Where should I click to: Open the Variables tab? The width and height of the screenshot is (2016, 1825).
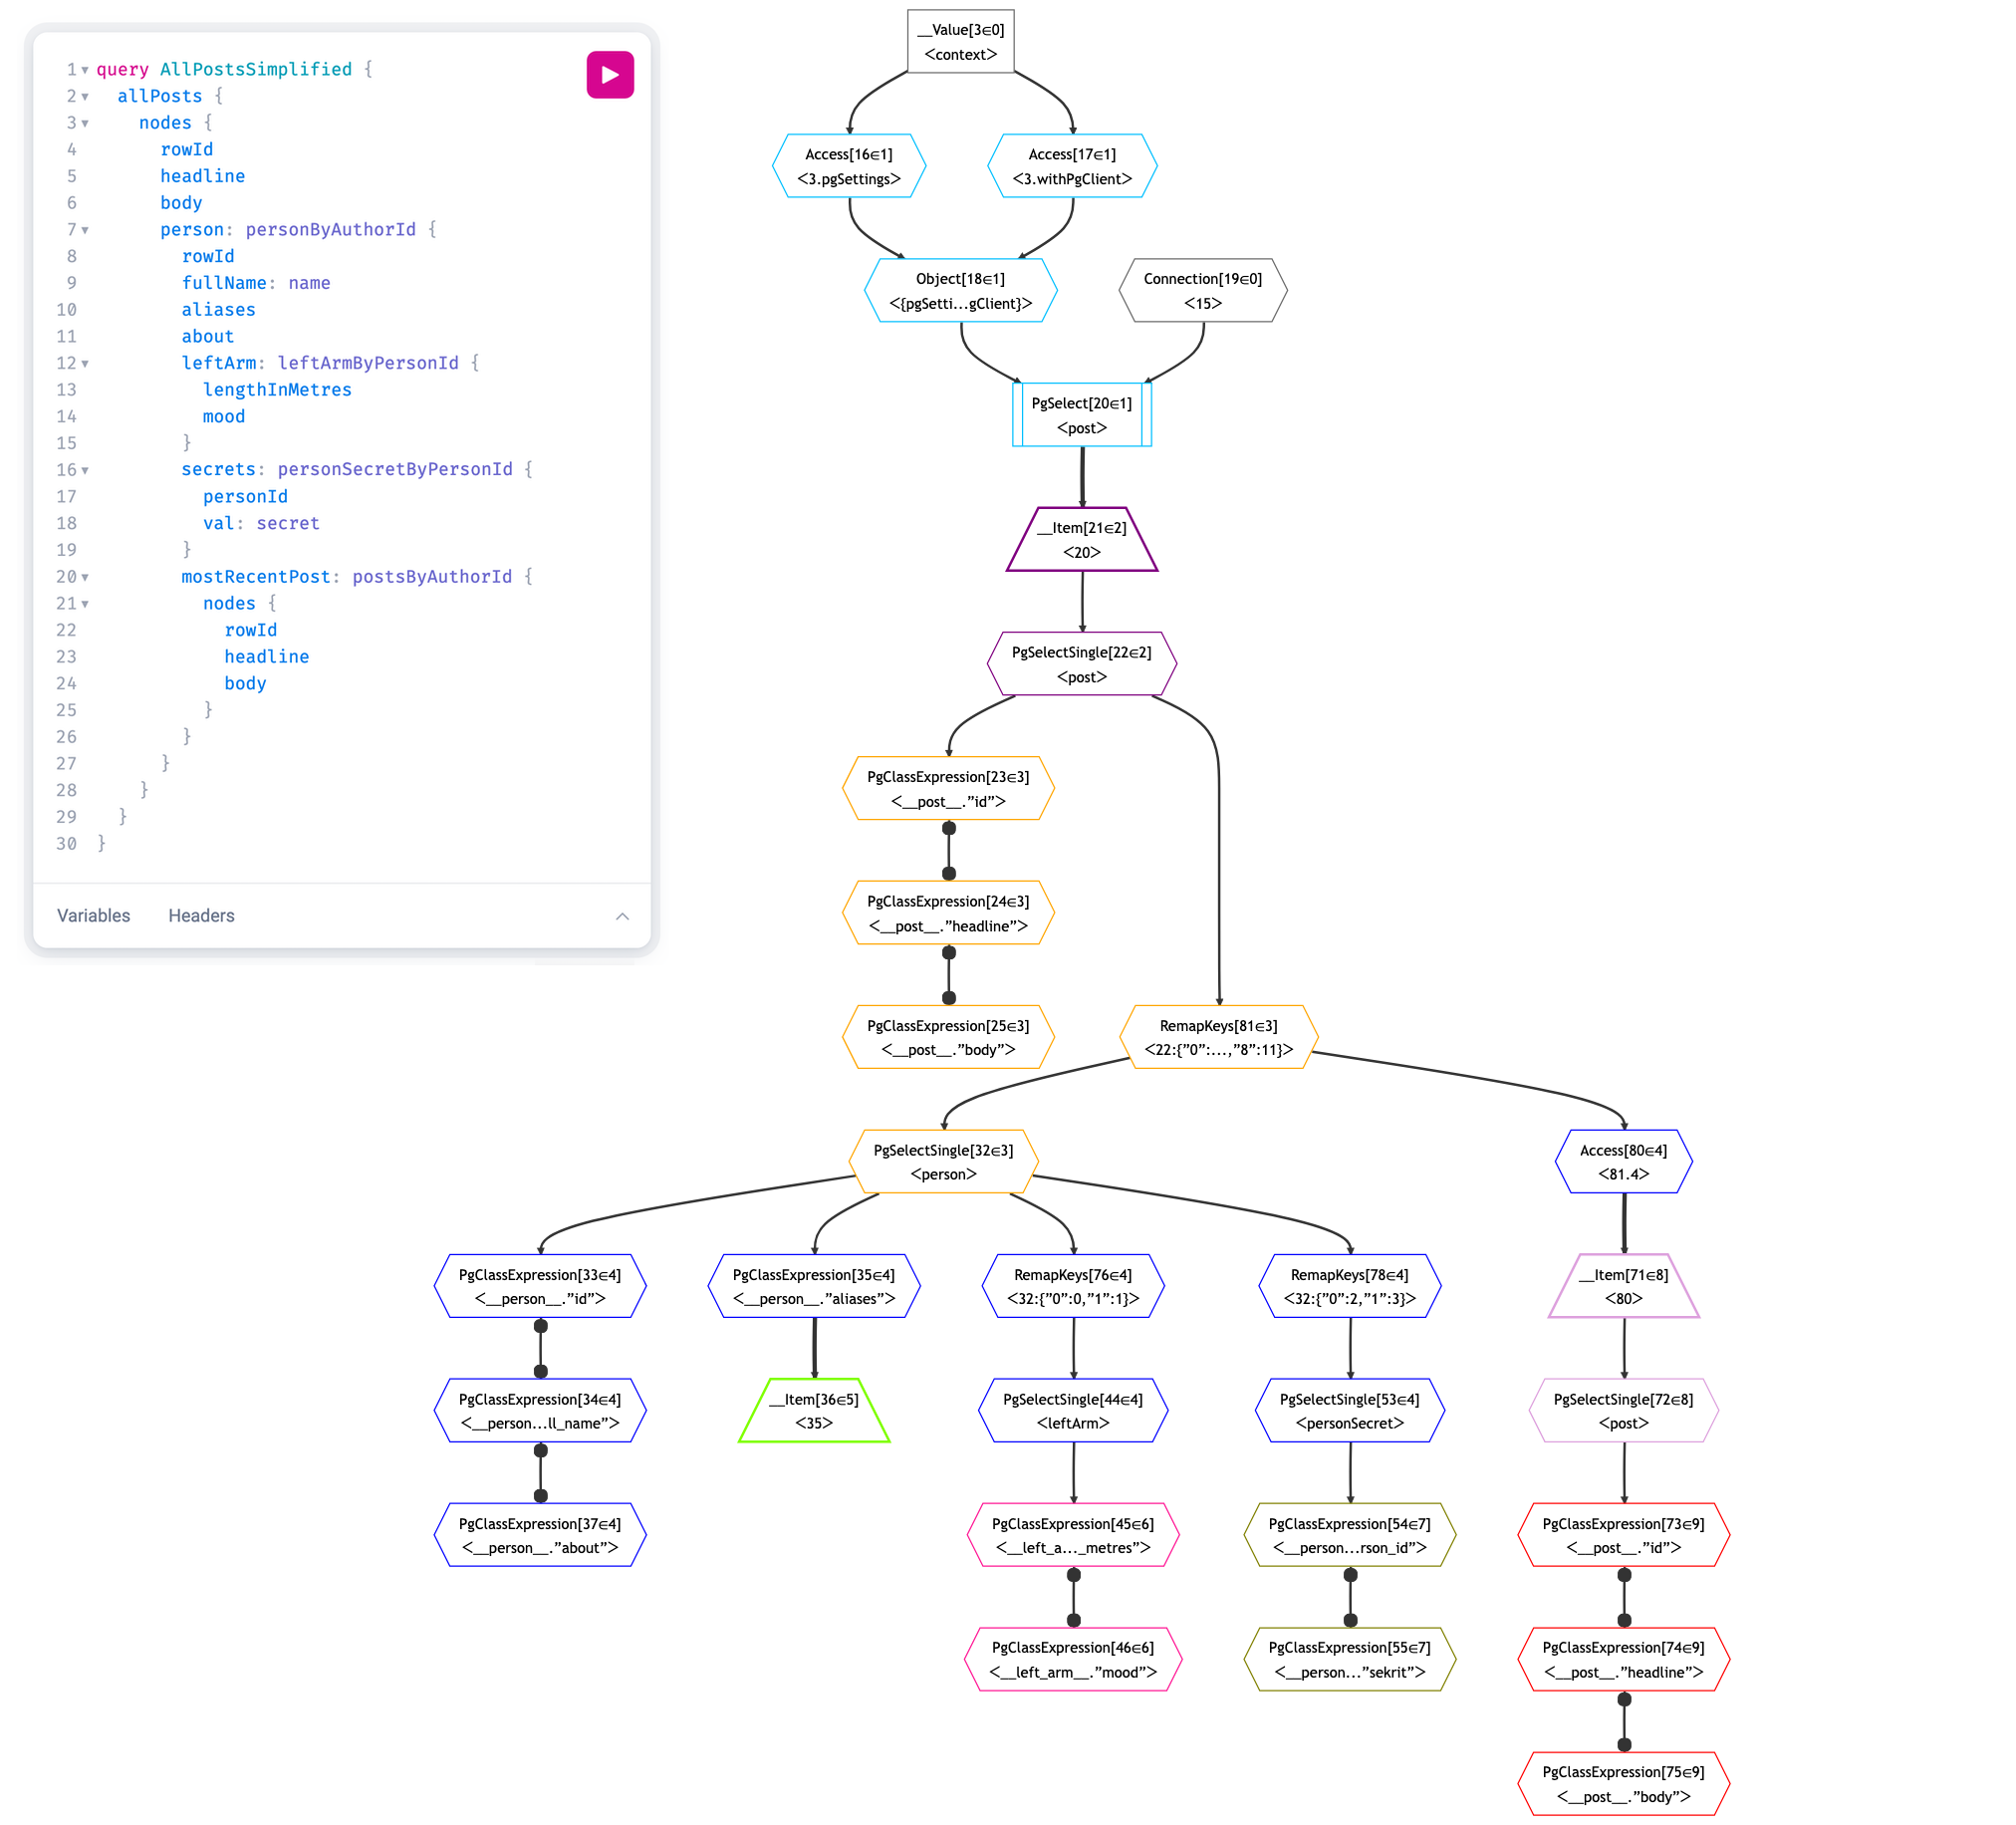pos(93,916)
